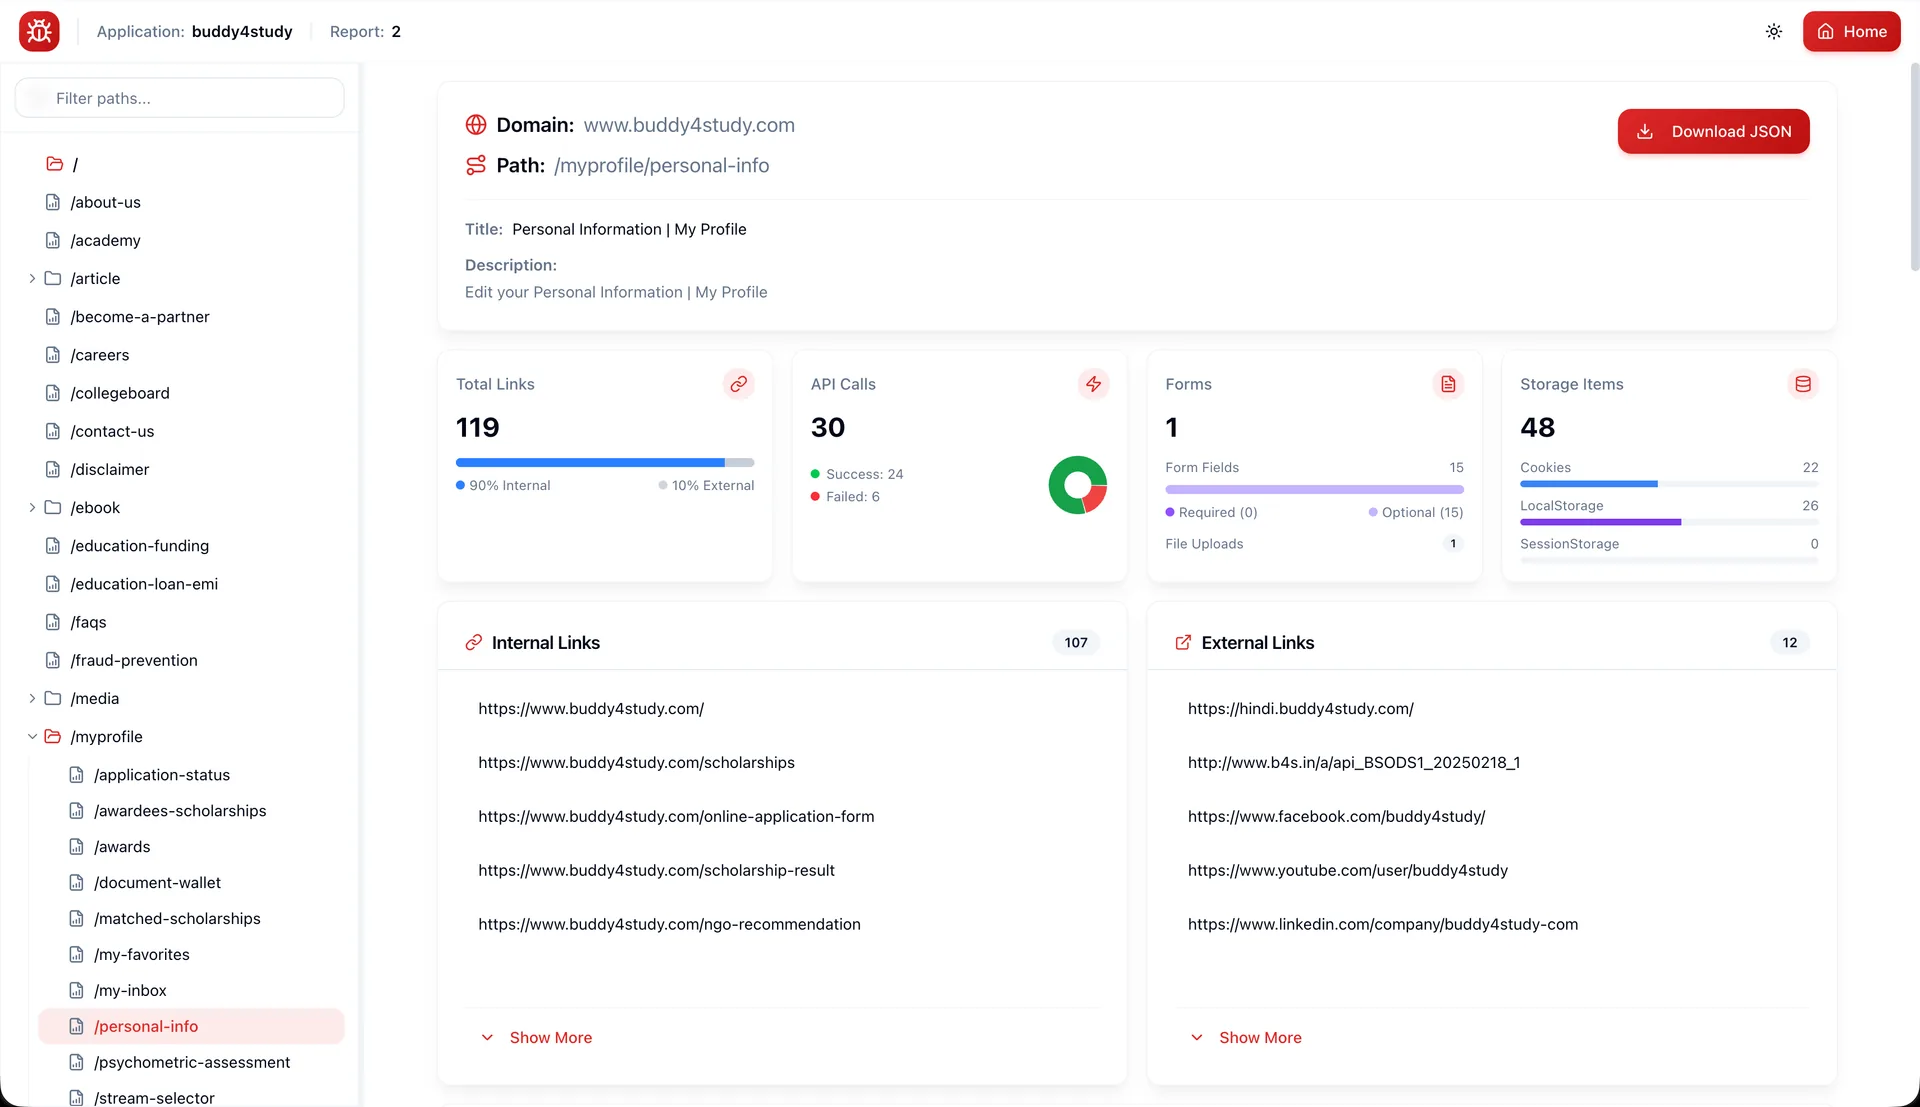Image resolution: width=1920 pixels, height=1107 pixels.
Task: Open internal link online-application-form
Action: [676, 817]
